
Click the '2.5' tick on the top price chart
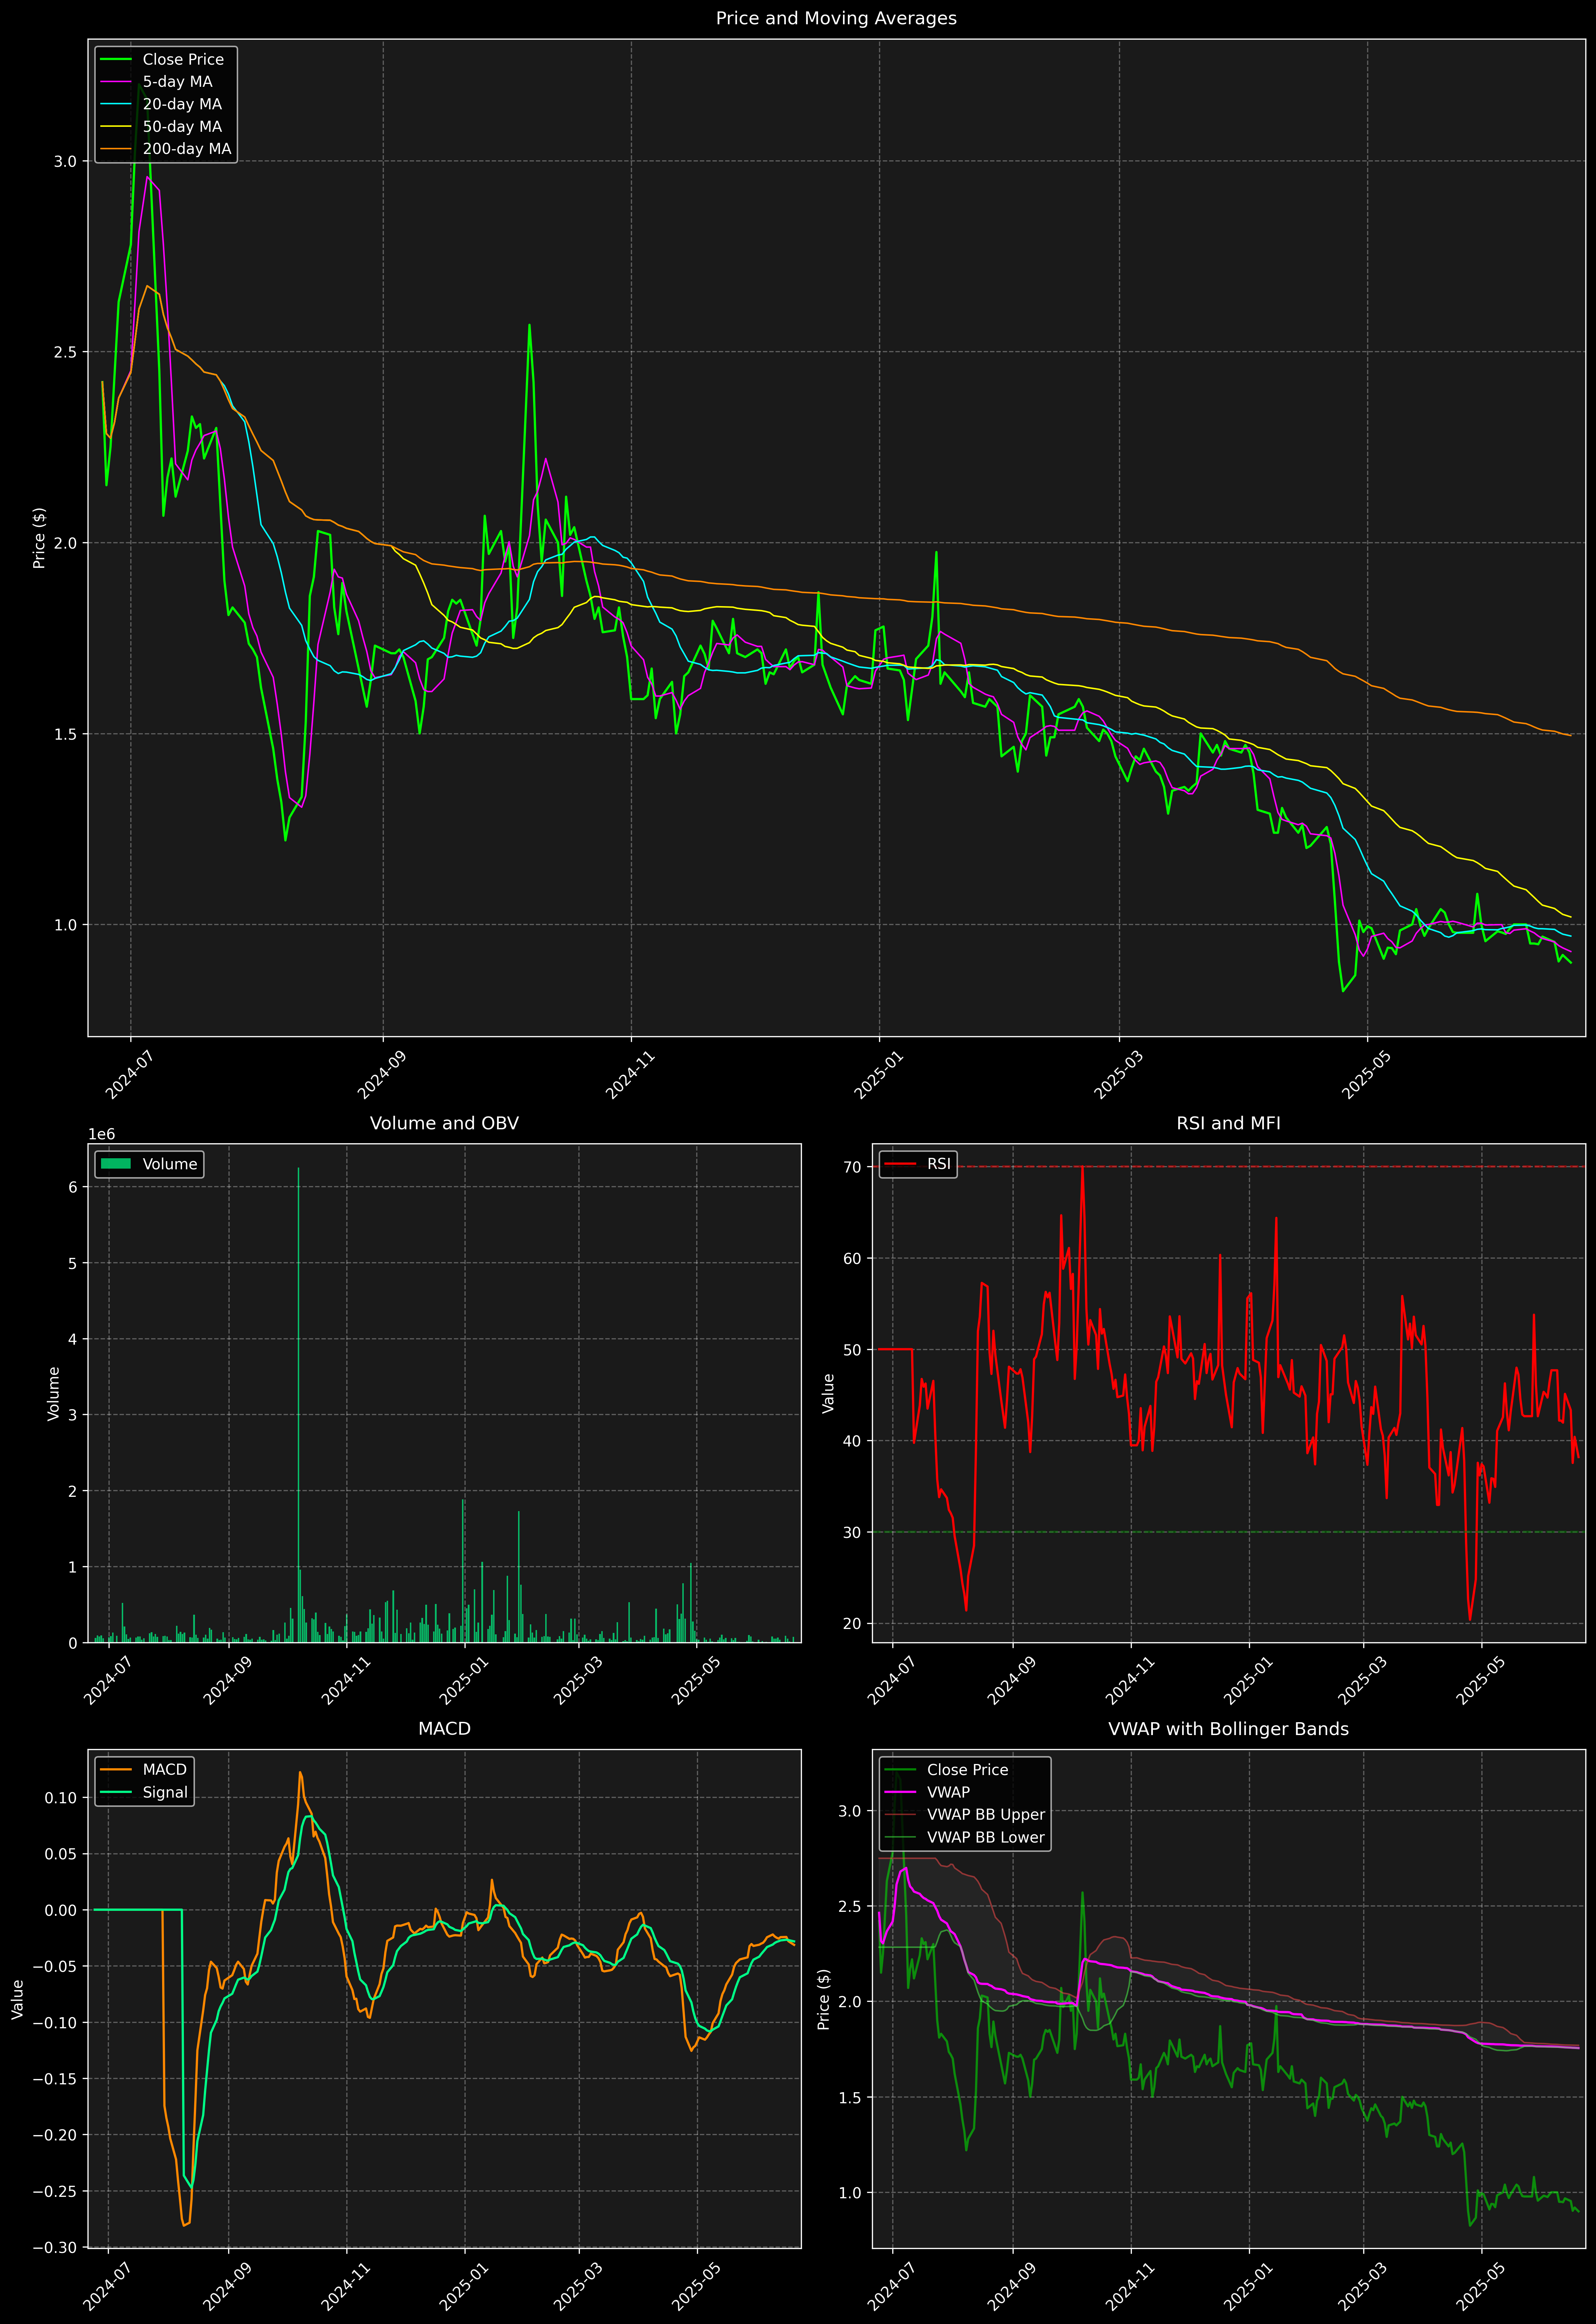(65, 352)
